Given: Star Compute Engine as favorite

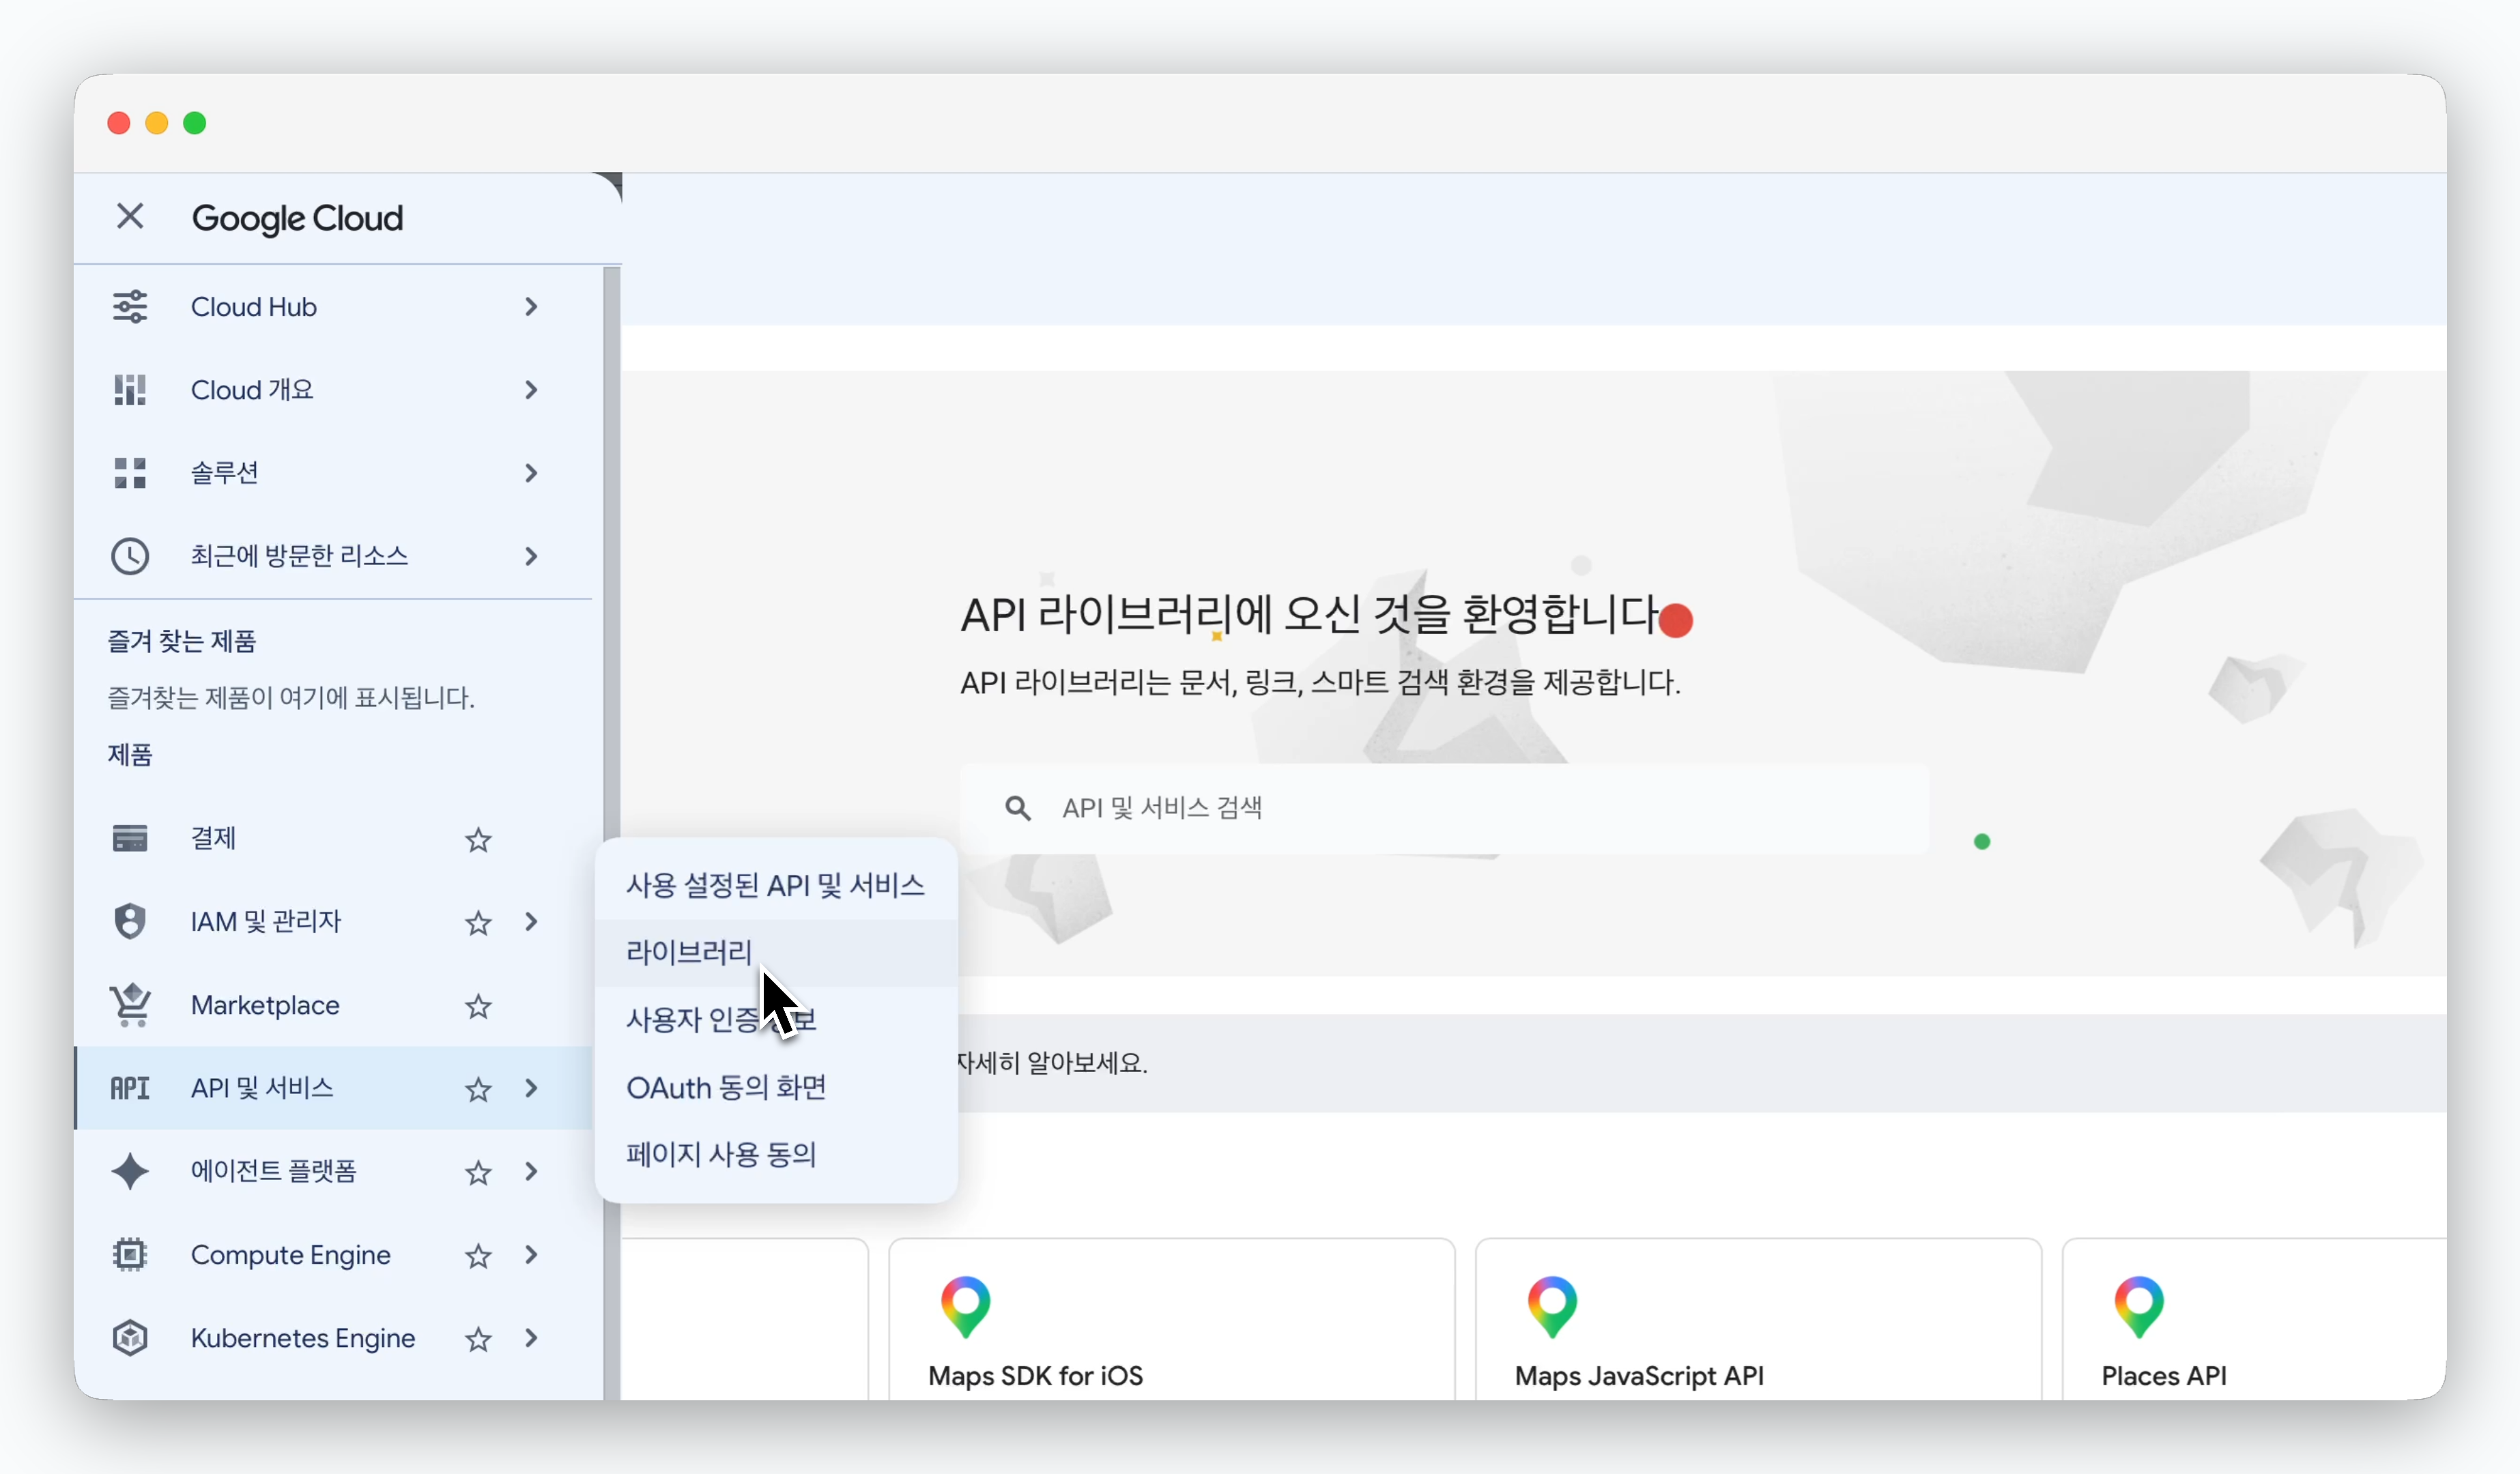Looking at the screenshot, I should (x=478, y=1256).
